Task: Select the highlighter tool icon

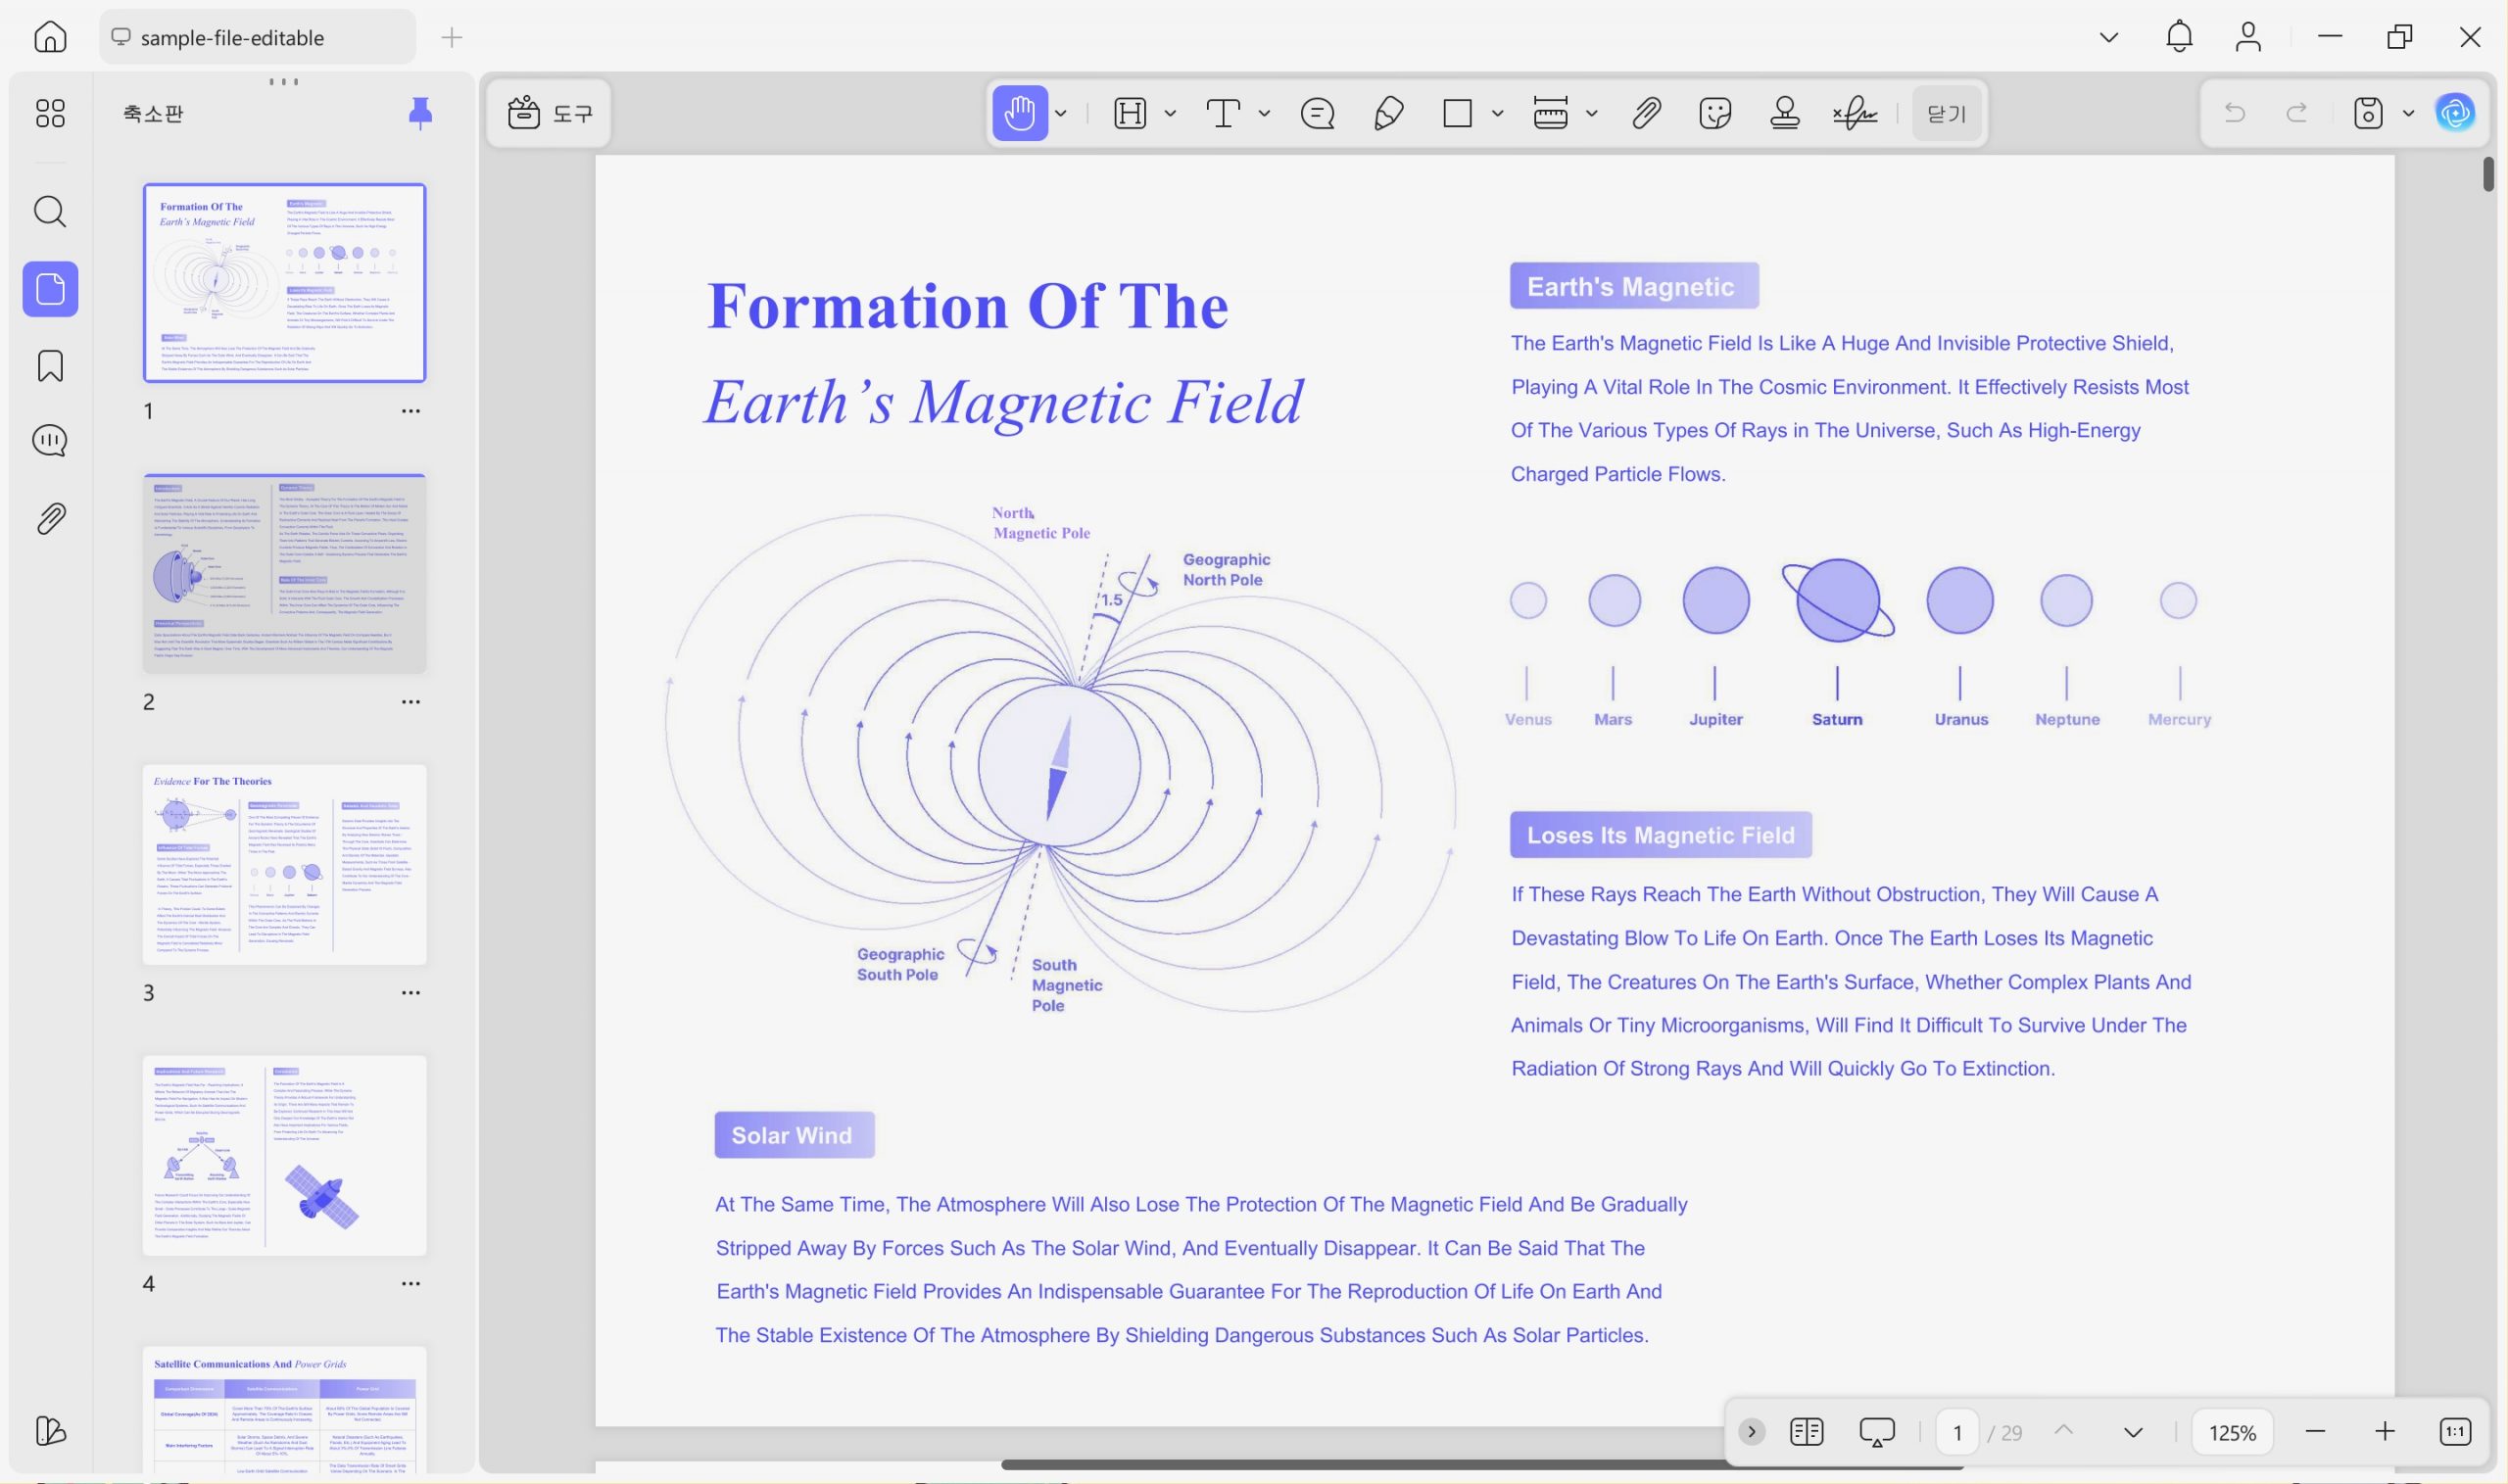Action: coord(1130,113)
